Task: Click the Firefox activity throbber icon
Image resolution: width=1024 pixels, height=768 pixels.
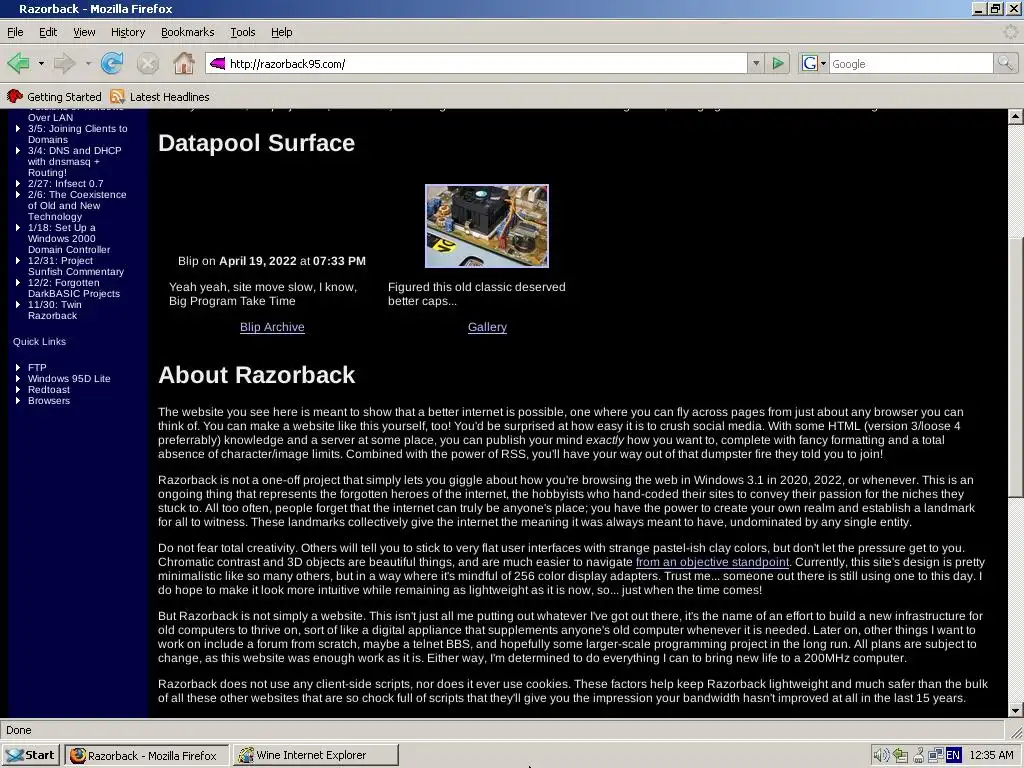Action: (x=1010, y=31)
